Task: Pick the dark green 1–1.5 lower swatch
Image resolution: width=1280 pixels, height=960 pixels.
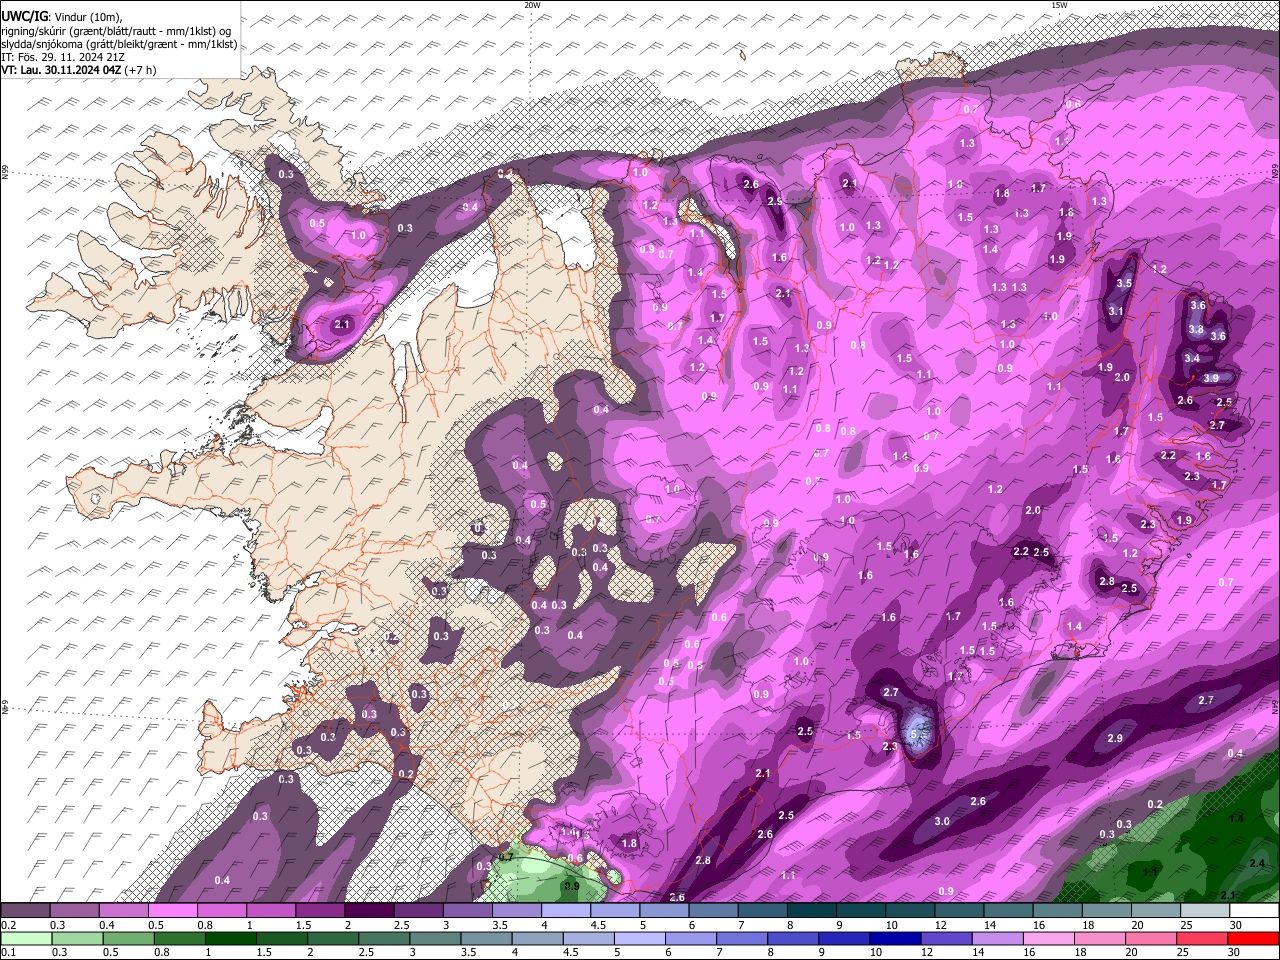Action: click(x=230, y=938)
